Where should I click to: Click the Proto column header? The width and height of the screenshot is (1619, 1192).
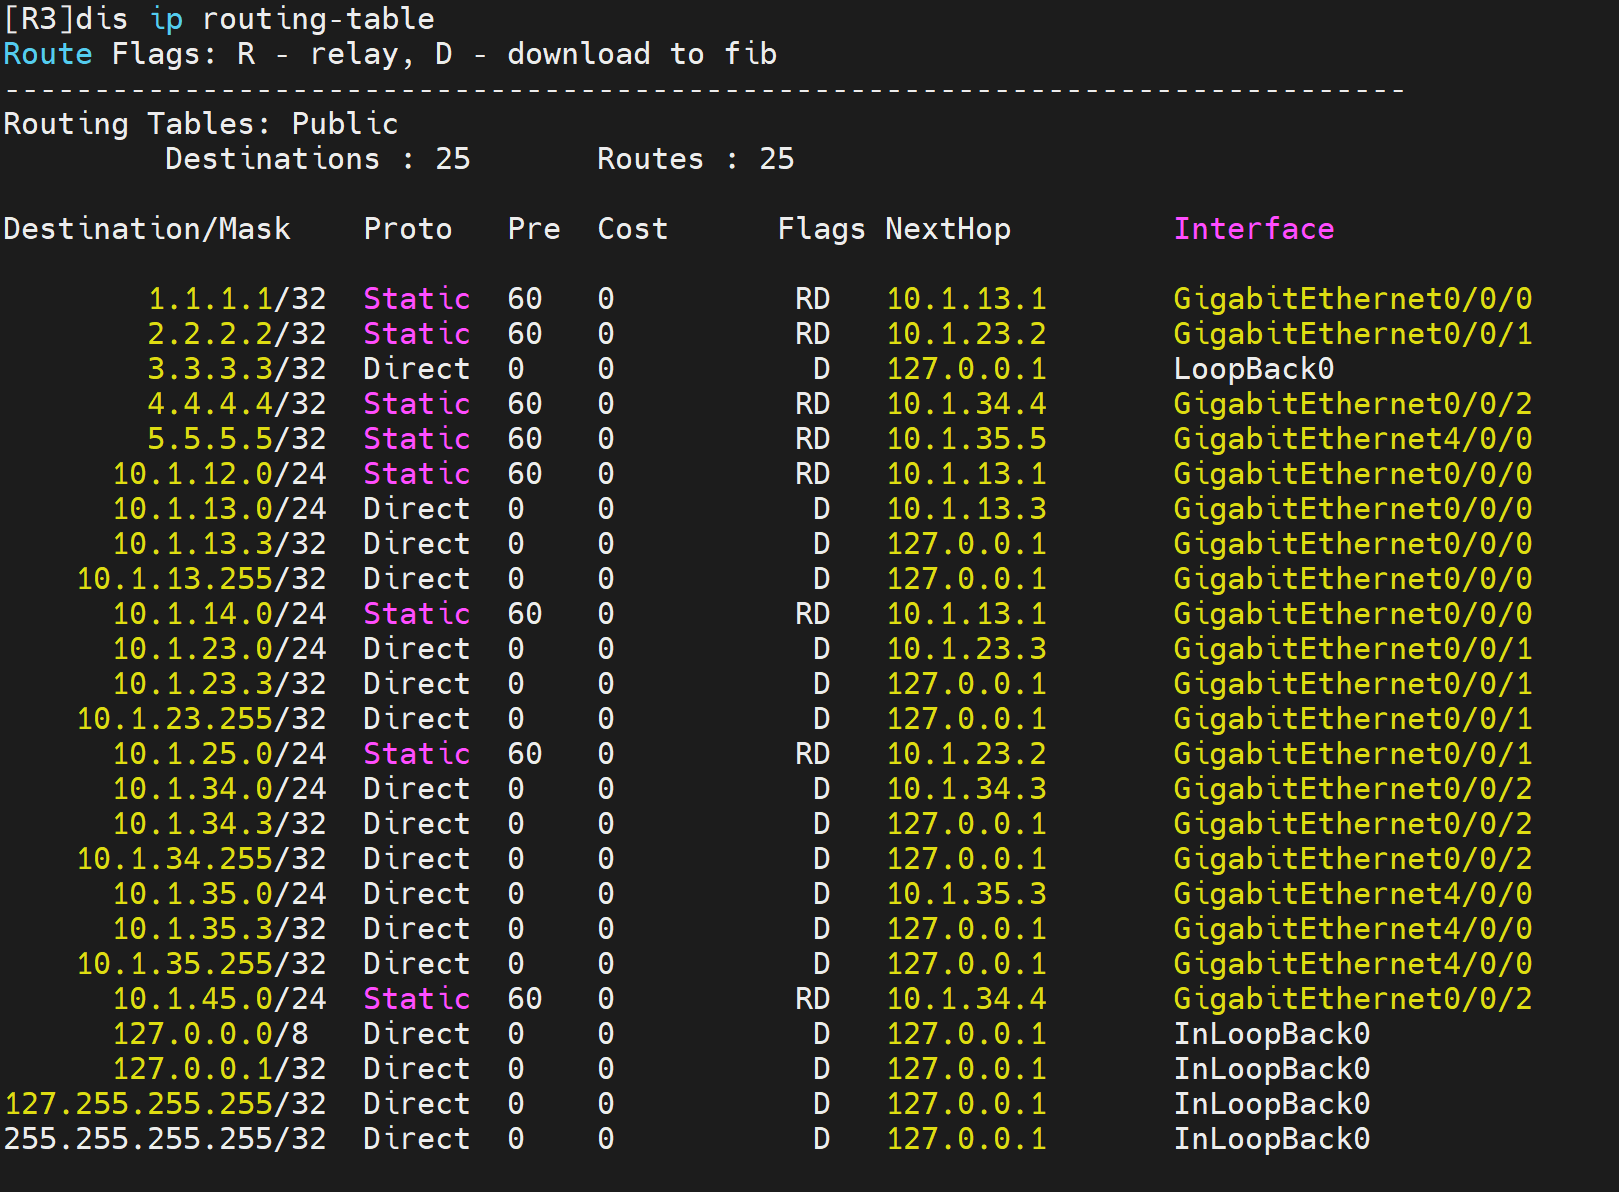(407, 229)
